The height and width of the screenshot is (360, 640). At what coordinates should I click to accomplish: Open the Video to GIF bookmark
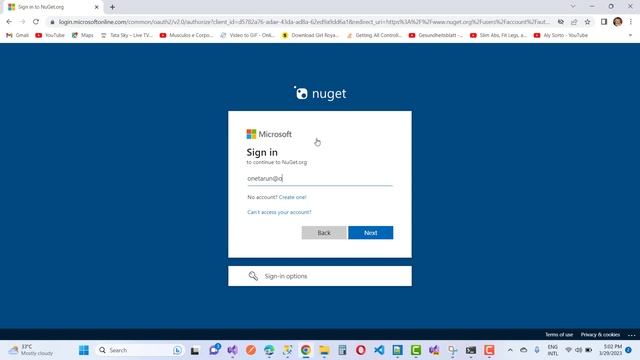(247, 36)
